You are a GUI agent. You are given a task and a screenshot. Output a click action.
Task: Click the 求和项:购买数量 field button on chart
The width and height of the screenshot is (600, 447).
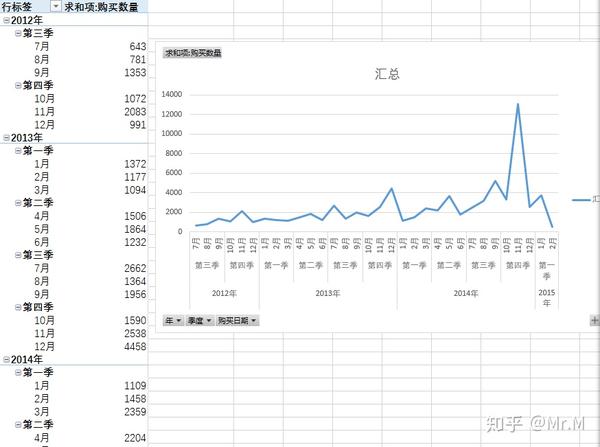[x=193, y=53]
